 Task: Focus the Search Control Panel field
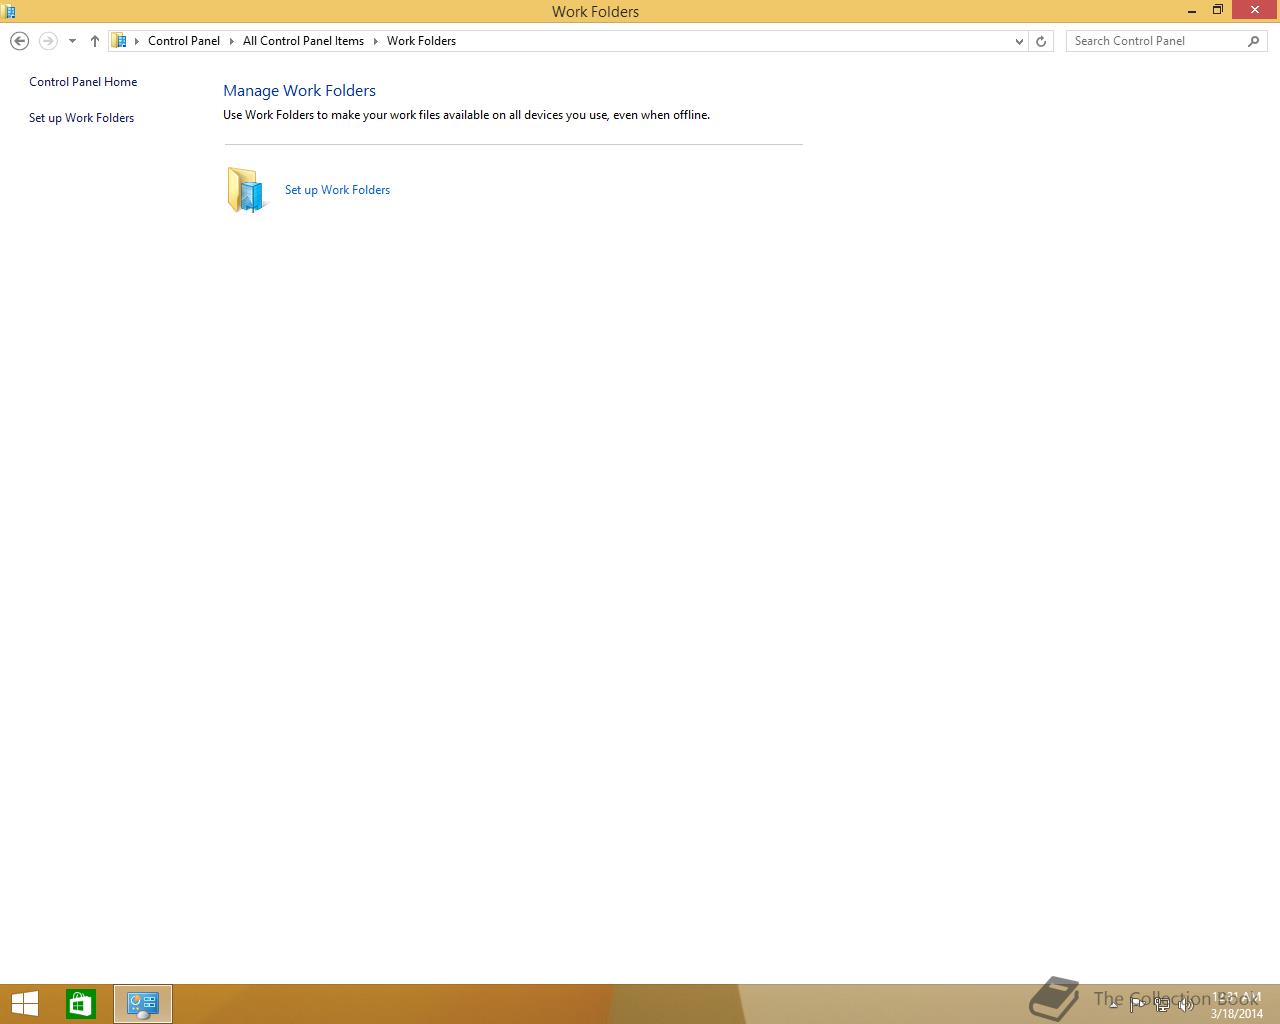point(1156,41)
